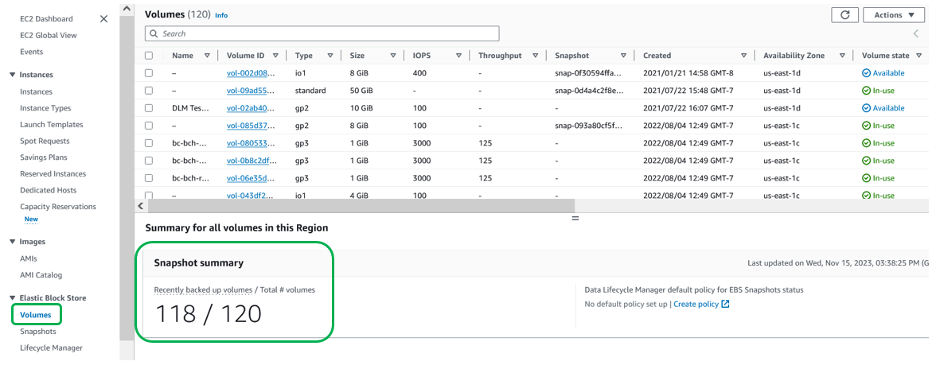Click the collapse chevron at top right
Image resolution: width=936 pixels, height=370 pixels.
916,34
